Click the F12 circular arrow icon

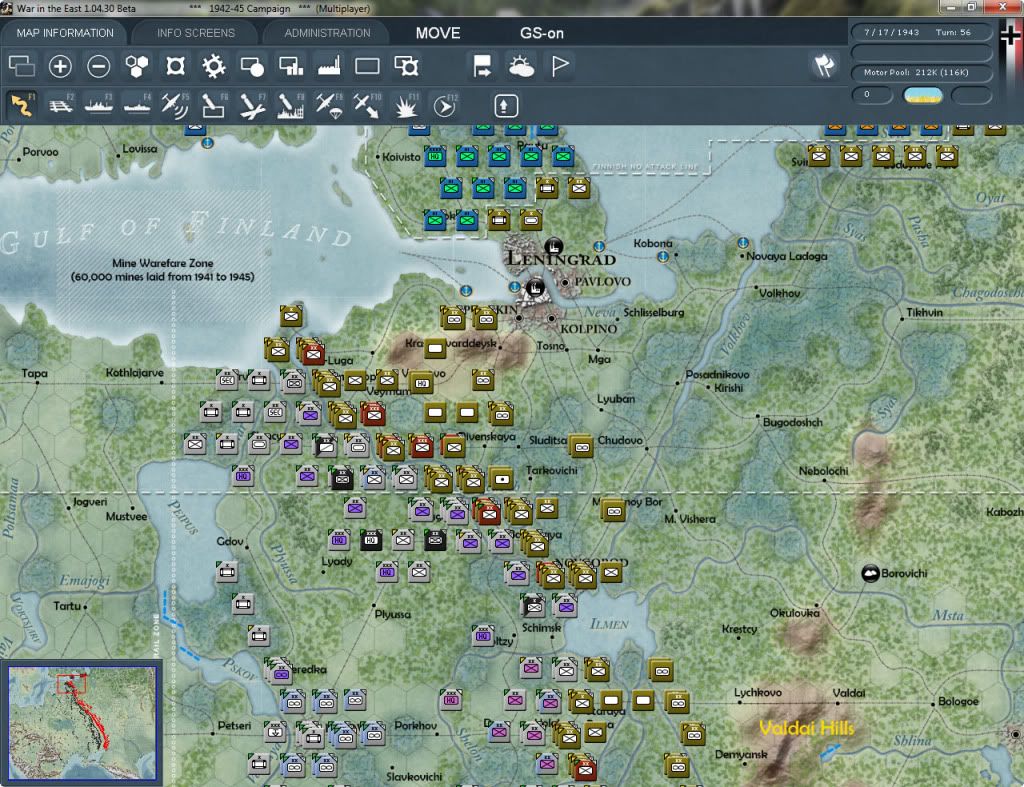click(445, 105)
